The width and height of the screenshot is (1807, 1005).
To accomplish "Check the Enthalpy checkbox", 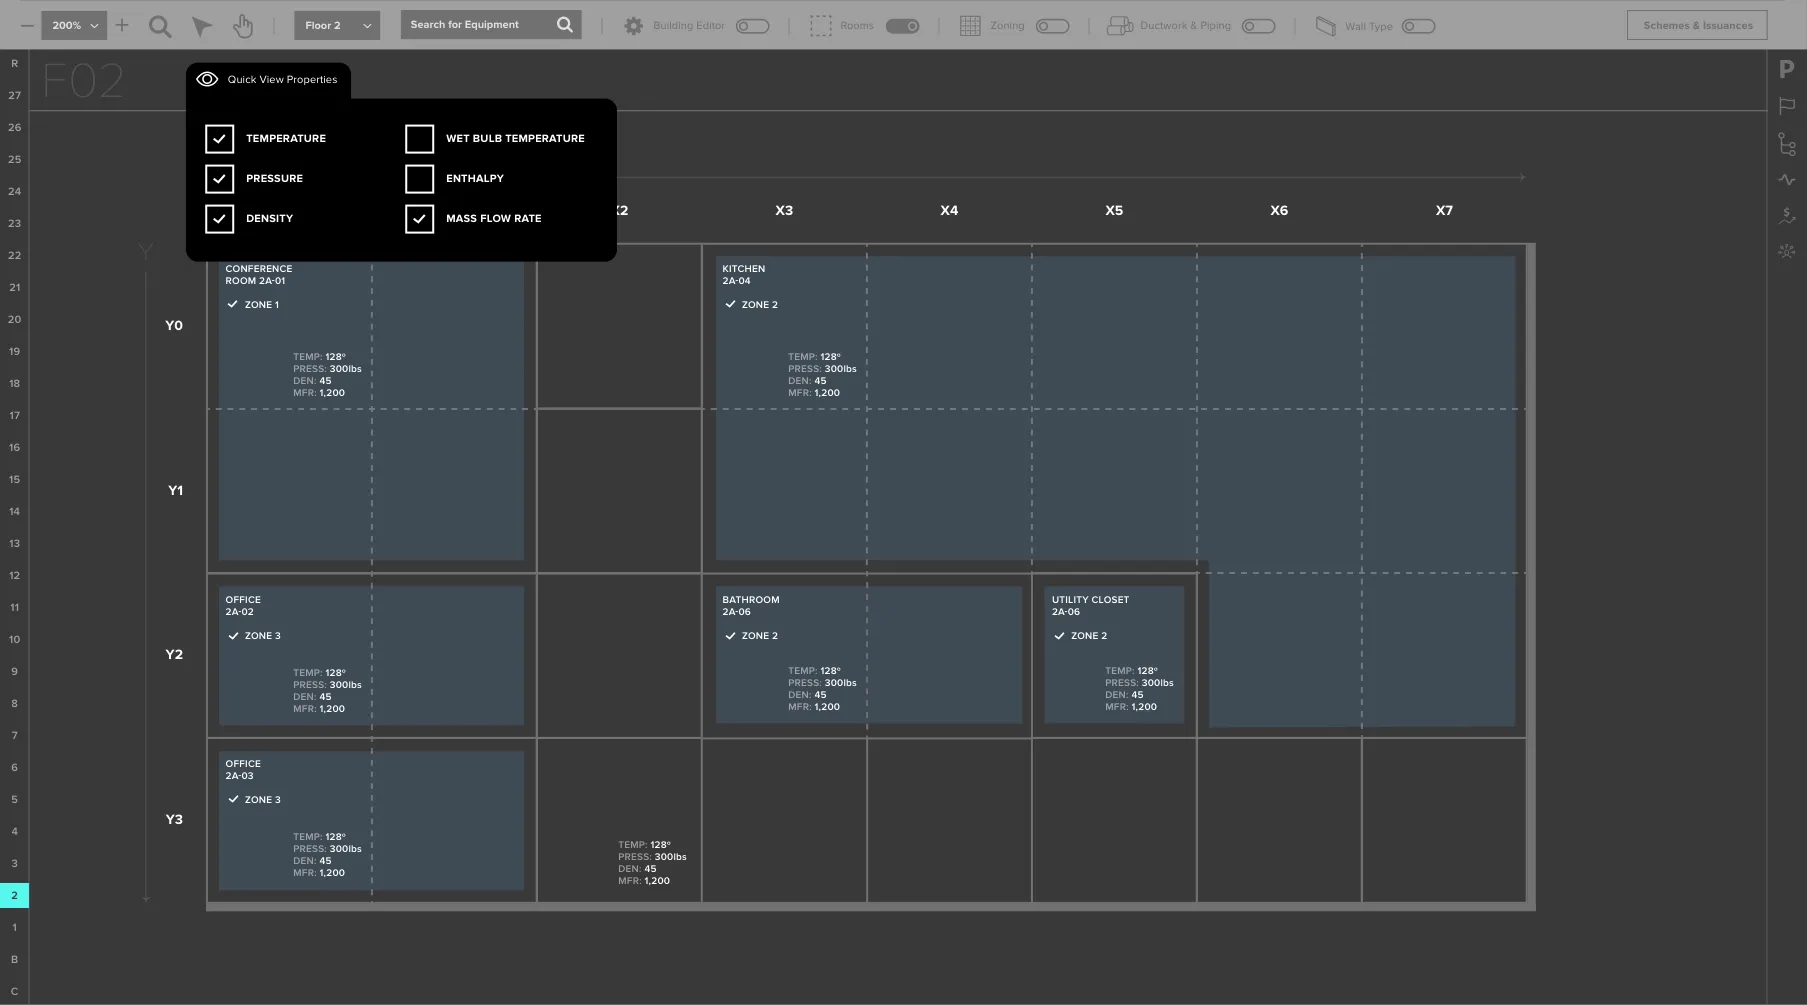I will tap(419, 178).
